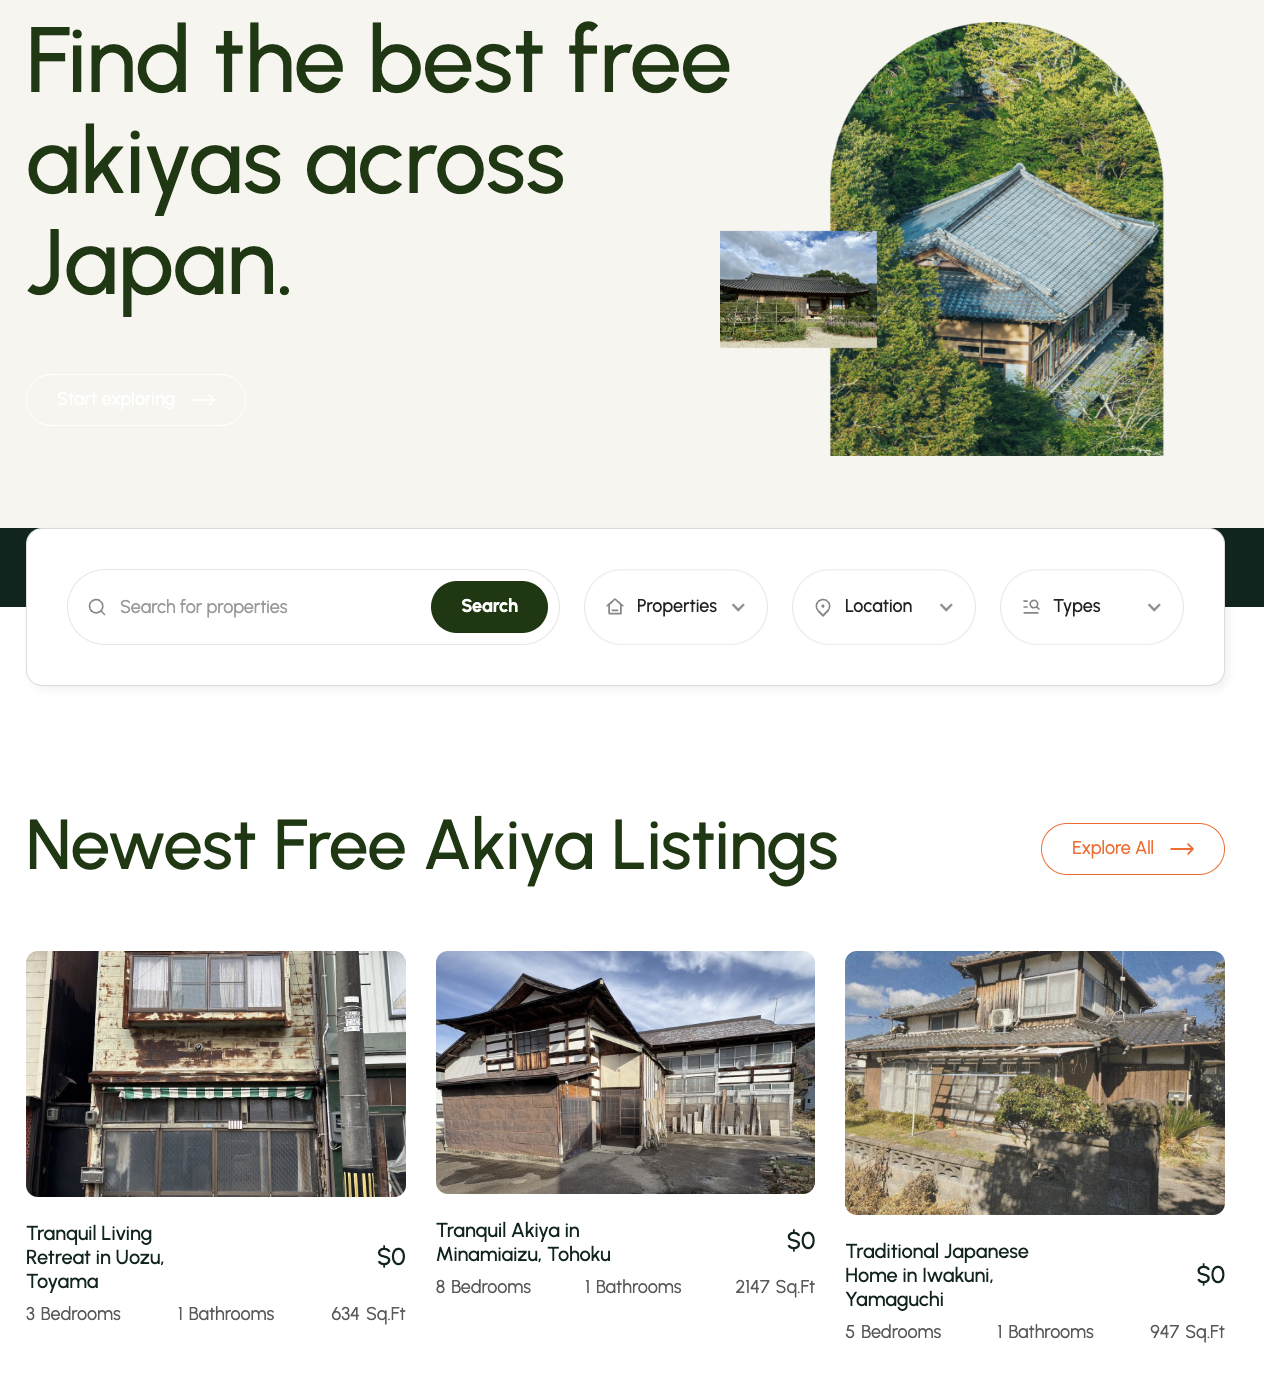The image size is (1264, 1386).
Task: Expand the Types dropdown chevron
Action: coord(1154,607)
